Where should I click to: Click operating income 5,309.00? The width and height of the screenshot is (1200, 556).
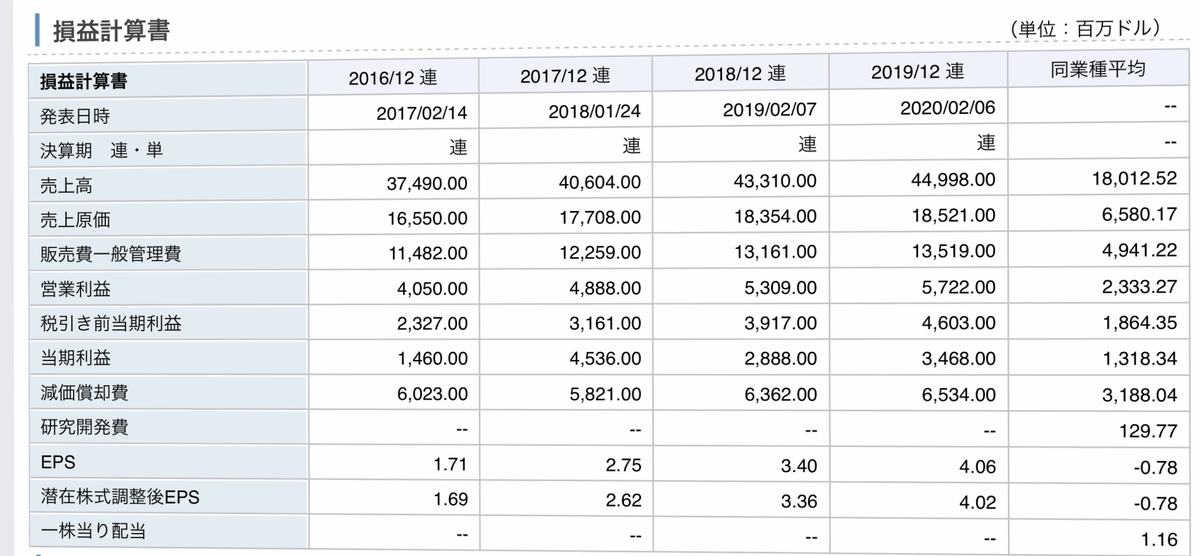click(x=780, y=288)
